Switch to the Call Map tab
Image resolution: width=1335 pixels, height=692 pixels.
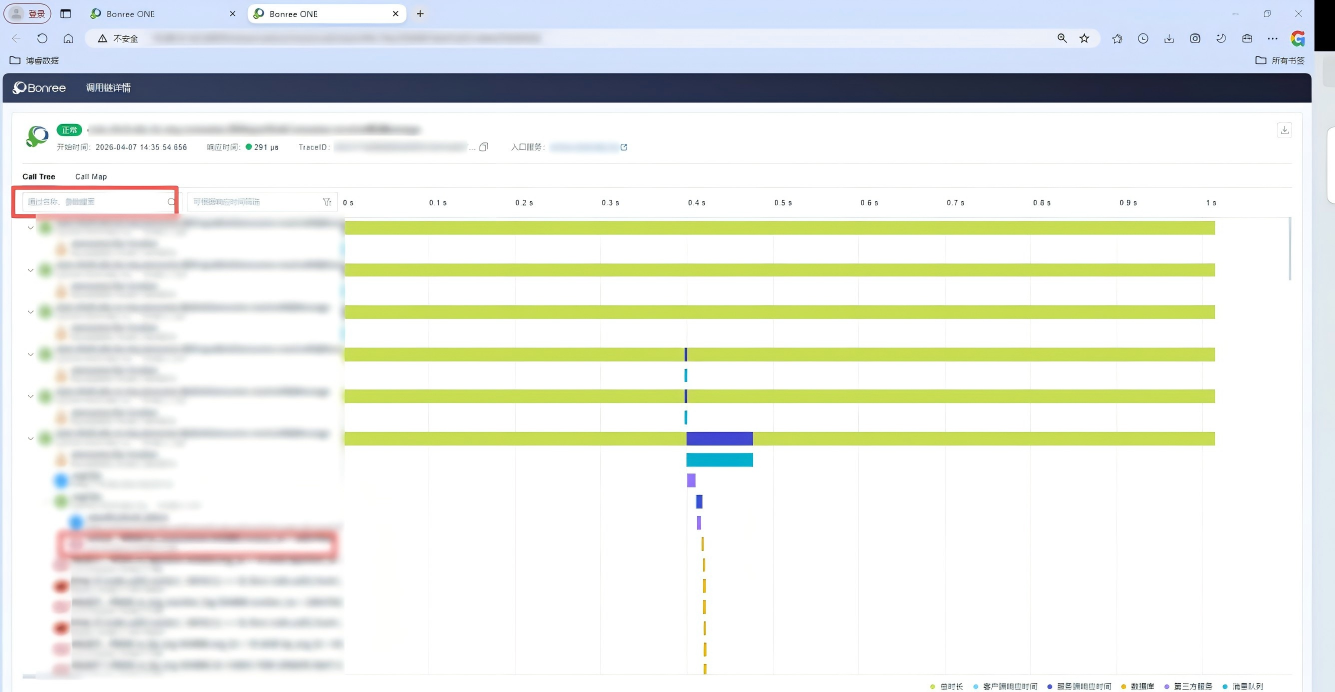[91, 177]
